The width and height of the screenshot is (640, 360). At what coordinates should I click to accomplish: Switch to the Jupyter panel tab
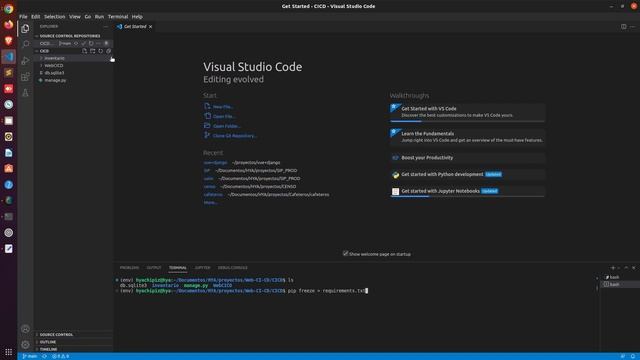(x=202, y=268)
